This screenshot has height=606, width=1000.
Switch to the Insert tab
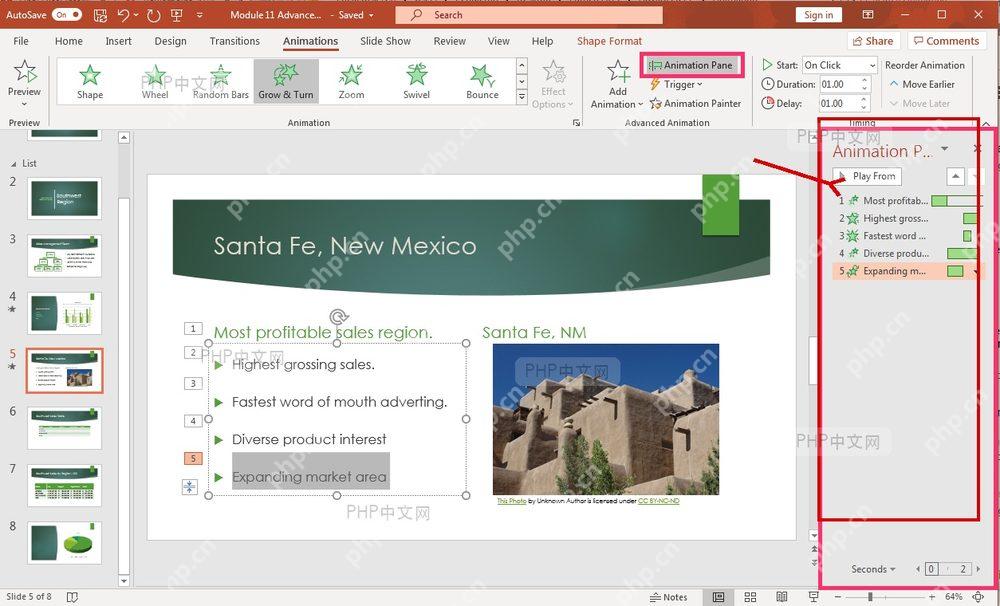tap(119, 41)
